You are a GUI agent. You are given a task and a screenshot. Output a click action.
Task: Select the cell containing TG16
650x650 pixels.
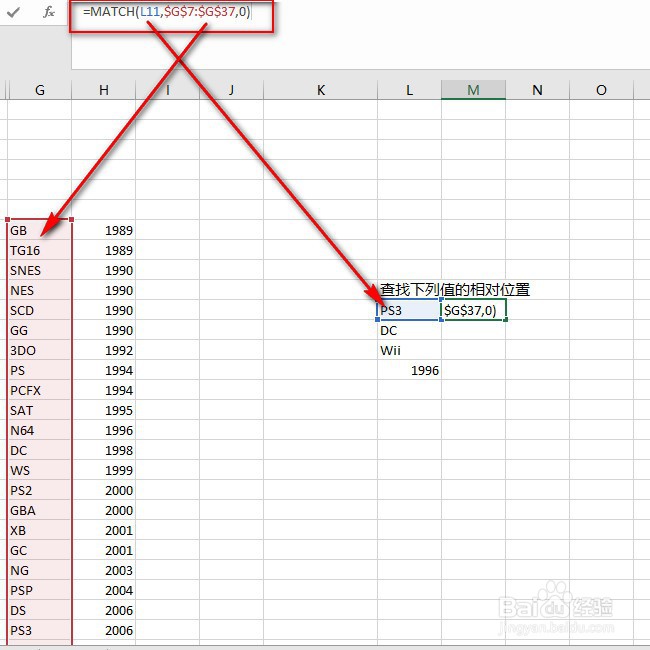pyautogui.click(x=40, y=250)
